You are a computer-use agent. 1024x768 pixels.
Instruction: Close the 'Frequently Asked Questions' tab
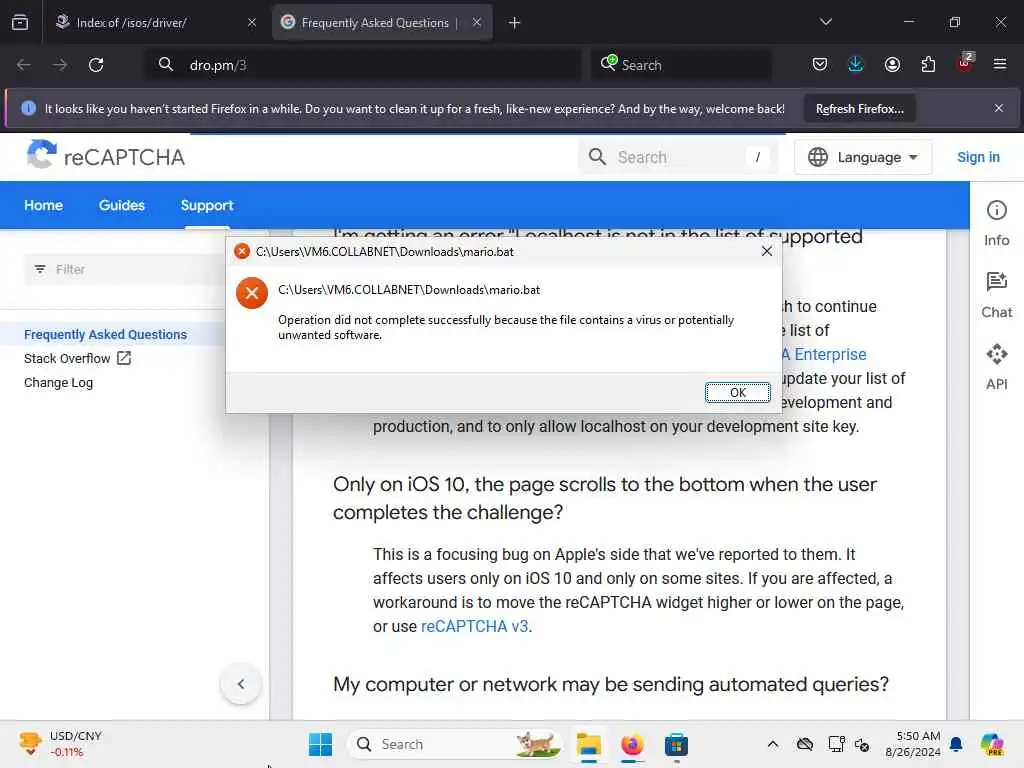pos(477,23)
